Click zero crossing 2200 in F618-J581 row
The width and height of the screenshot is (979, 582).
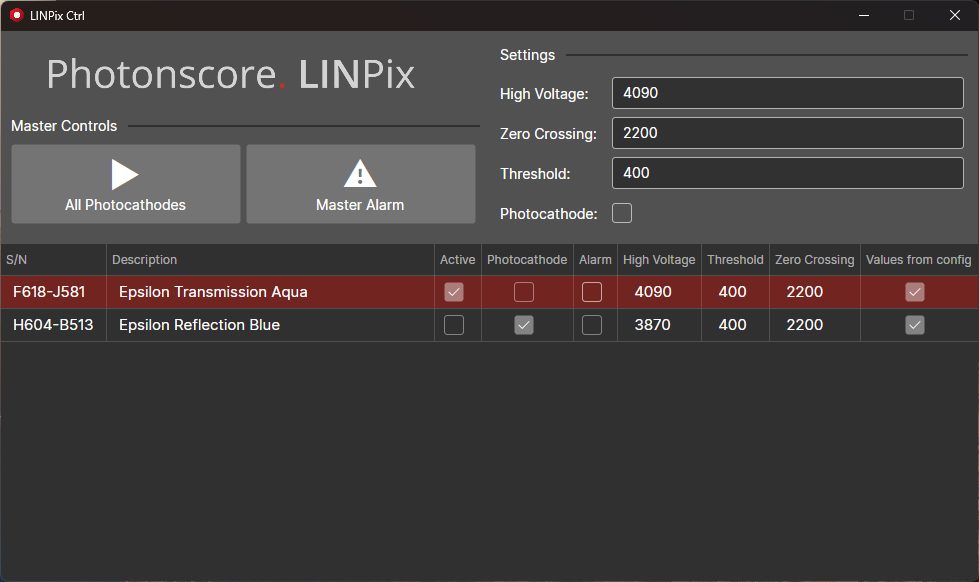click(x=805, y=292)
